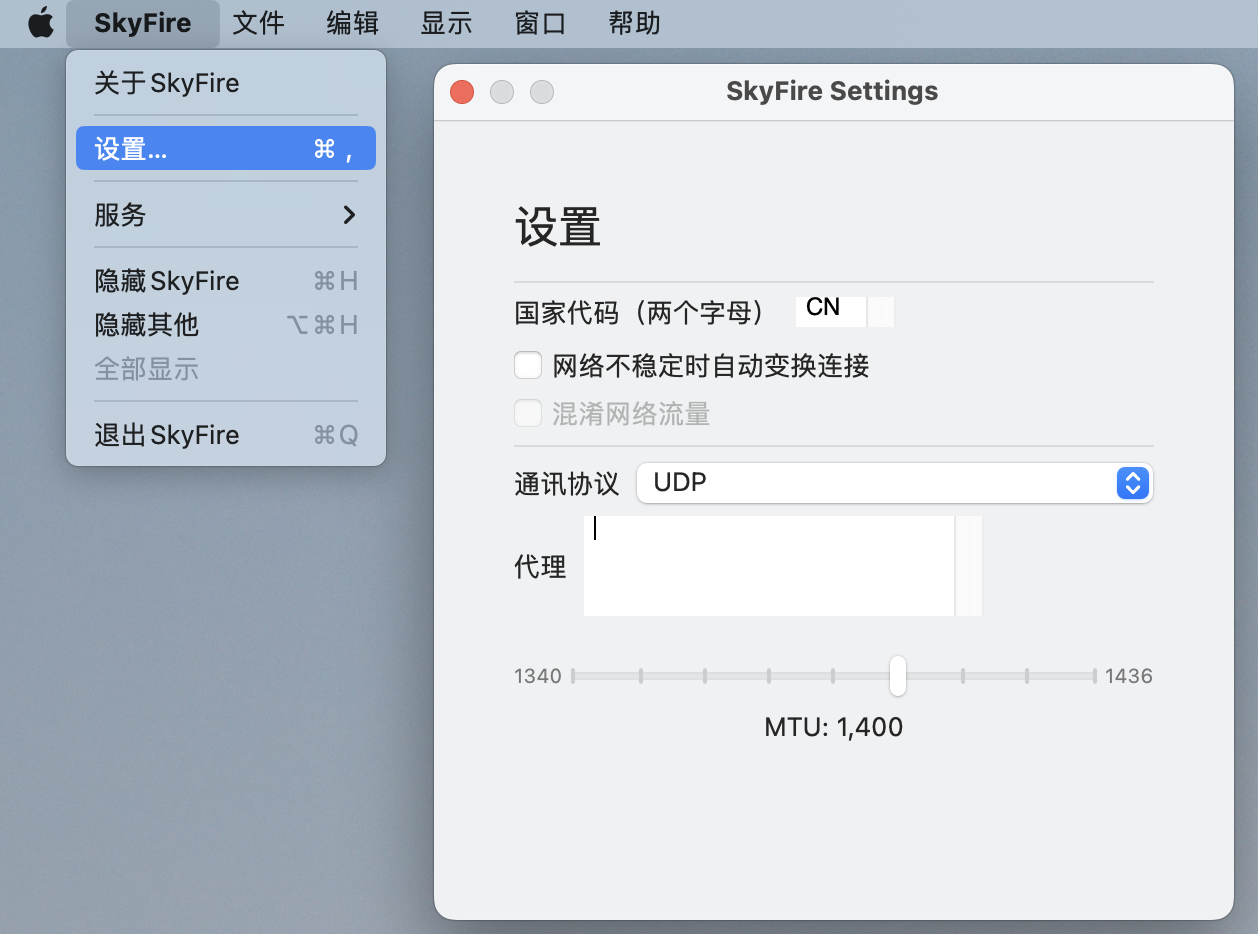Click the 设置 heading text
This screenshot has width=1258, height=934.
coord(558,228)
